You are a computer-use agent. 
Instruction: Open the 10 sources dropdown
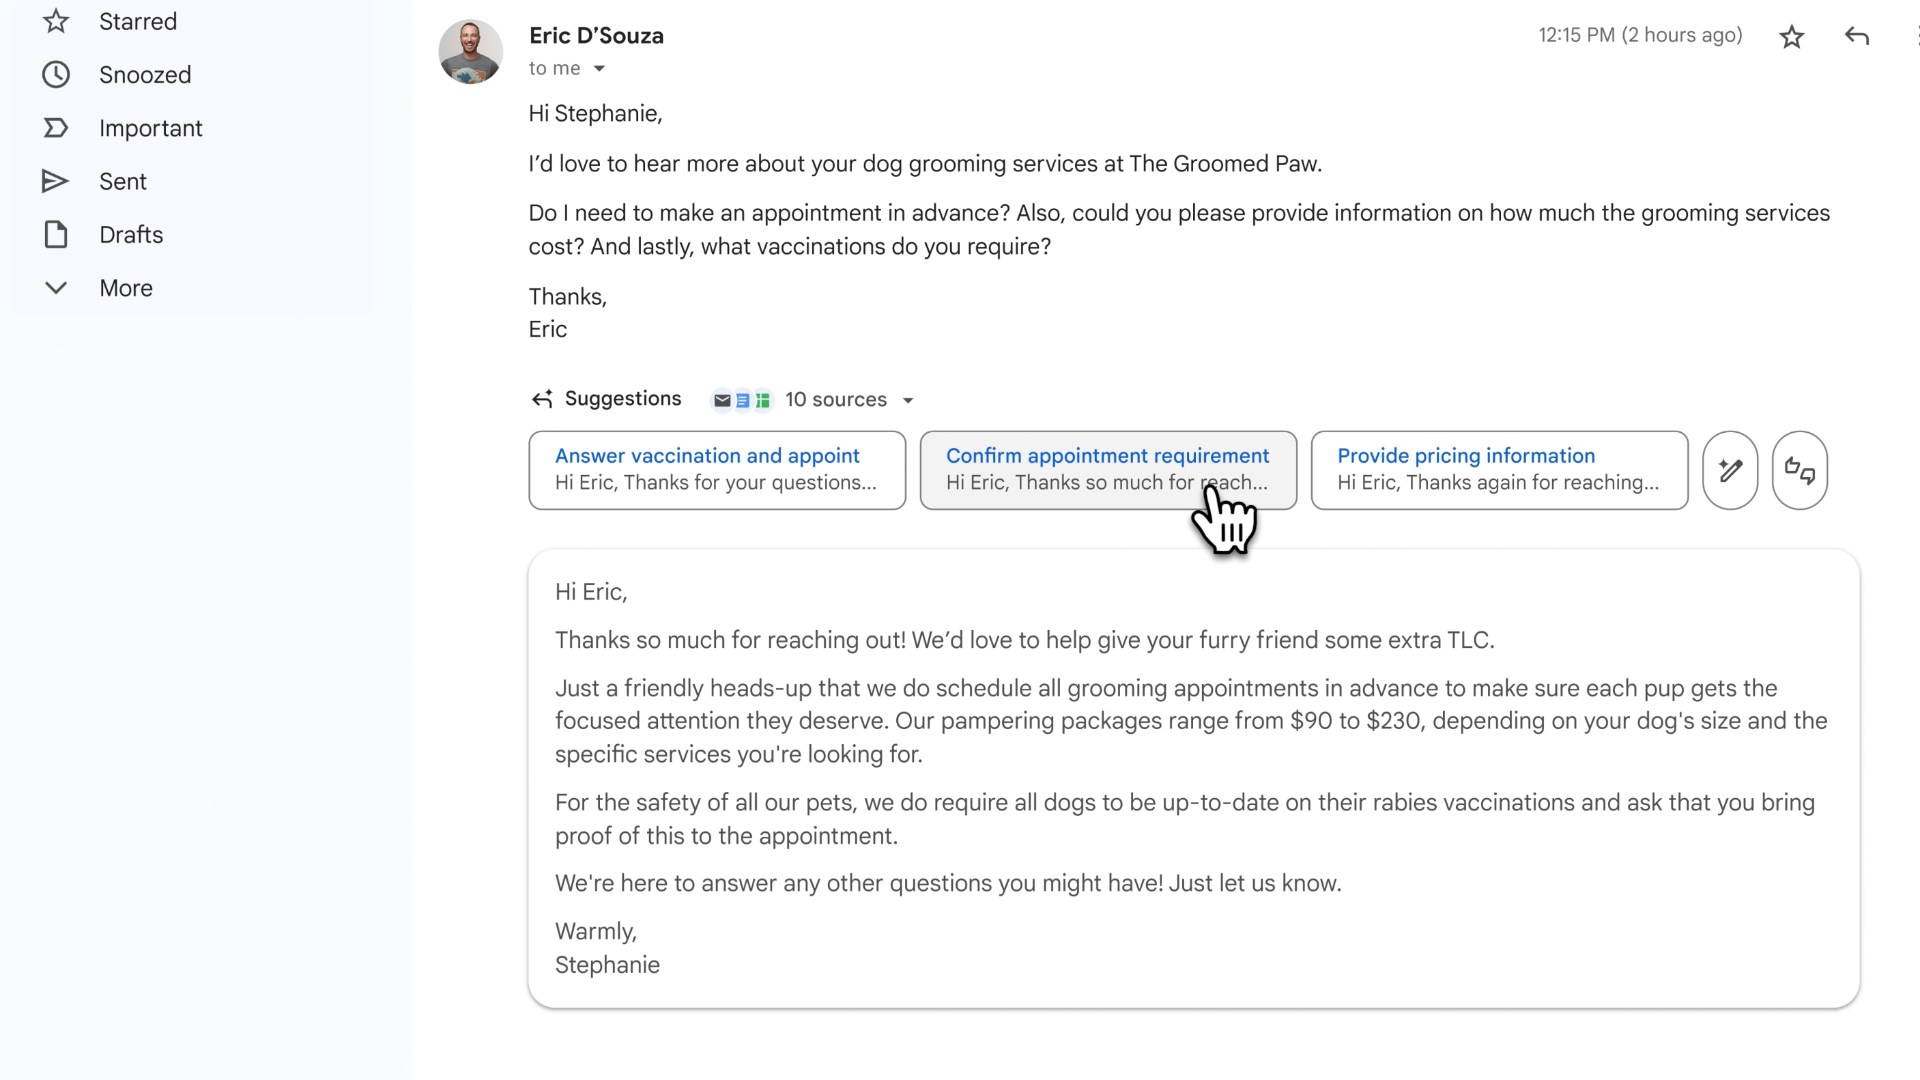908,400
